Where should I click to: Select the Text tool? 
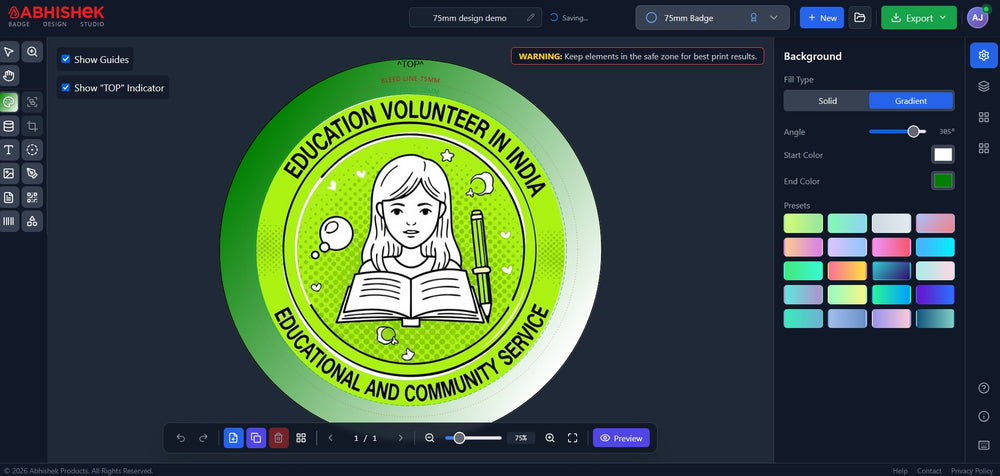pos(9,150)
